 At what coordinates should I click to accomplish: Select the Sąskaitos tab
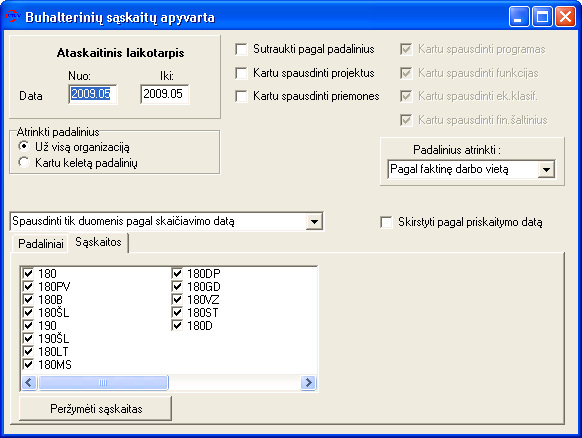click(98, 242)
